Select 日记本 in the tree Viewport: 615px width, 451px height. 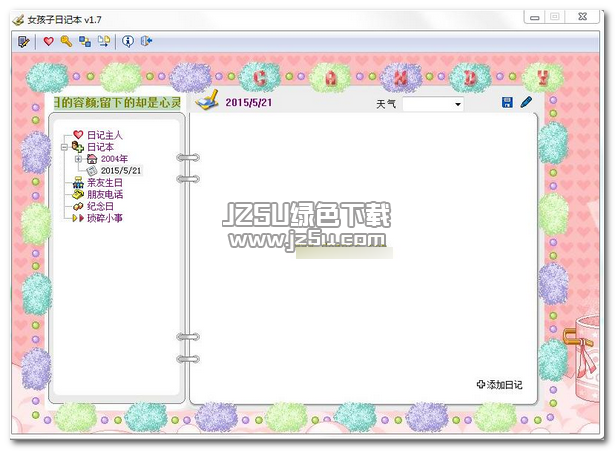click(100, 147)
